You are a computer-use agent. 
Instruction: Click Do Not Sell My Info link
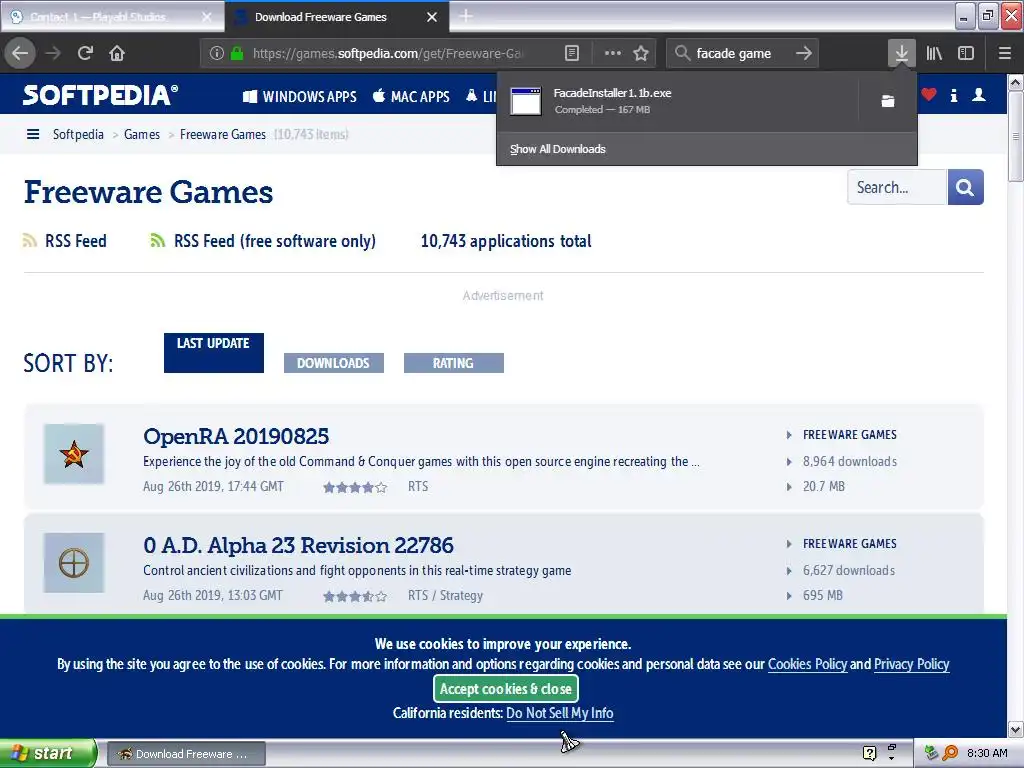coord(560,713)
